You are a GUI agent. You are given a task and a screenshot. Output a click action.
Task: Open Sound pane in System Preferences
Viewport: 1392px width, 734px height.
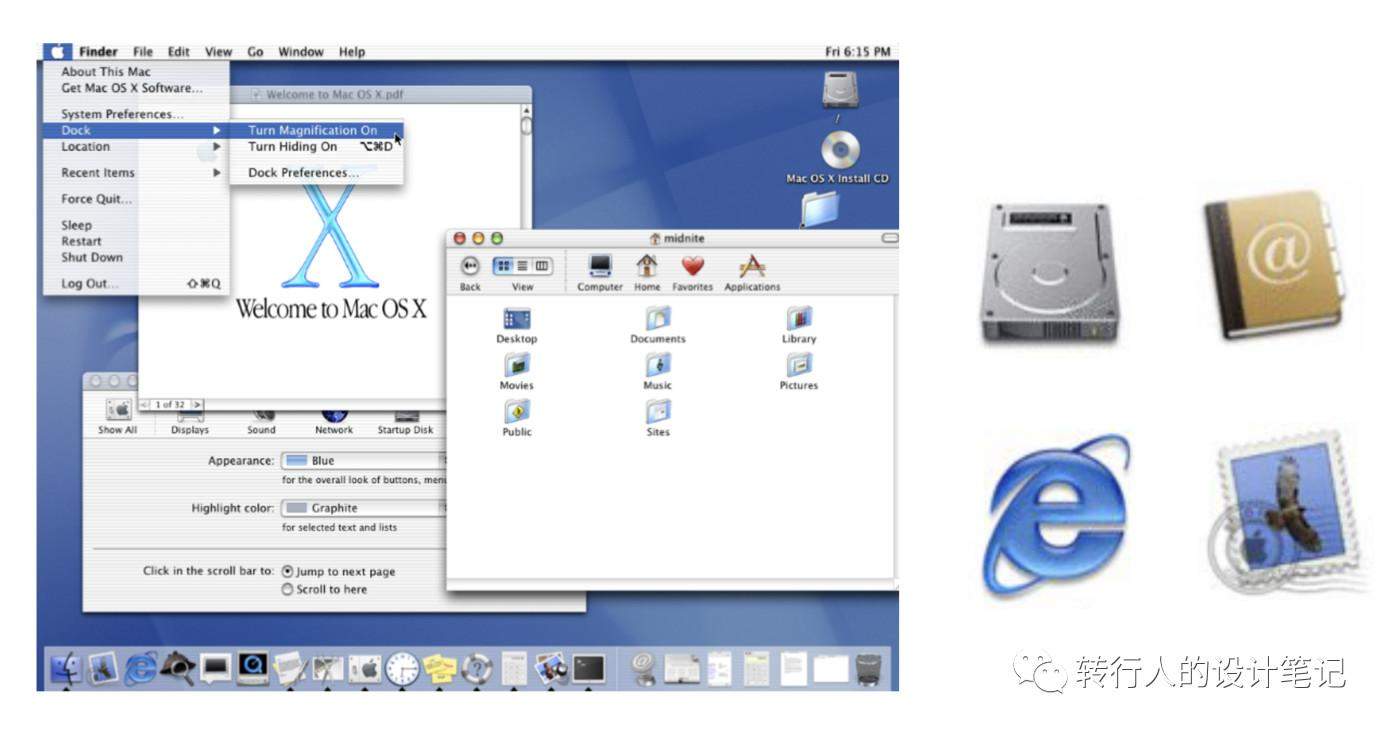(262, 421)
